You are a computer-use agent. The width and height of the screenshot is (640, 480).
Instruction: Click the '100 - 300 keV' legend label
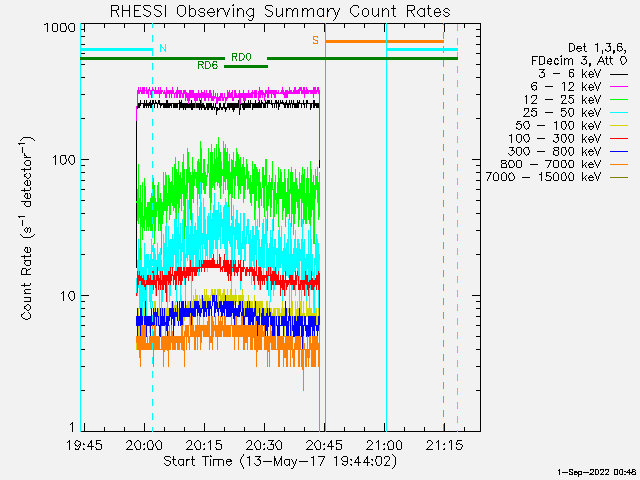click(x=555, y=138)
